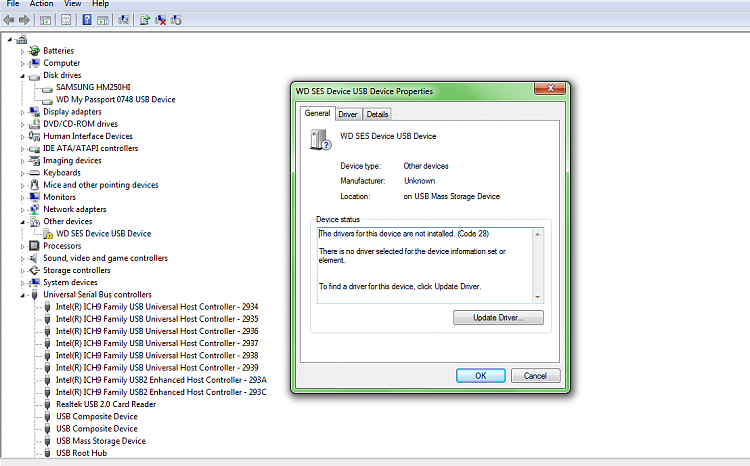Image resolution: width=750 pixels, height=466 pixels.
Task: Click the DVD/CD-ROM drives icon
Action: tap(34, 124)
